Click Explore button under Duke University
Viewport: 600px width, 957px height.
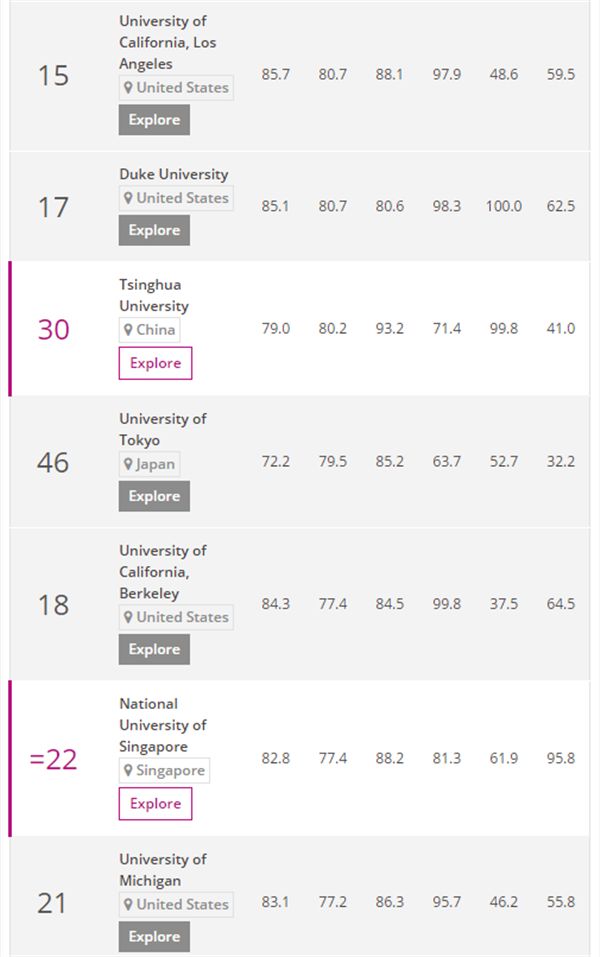point(154,230)
